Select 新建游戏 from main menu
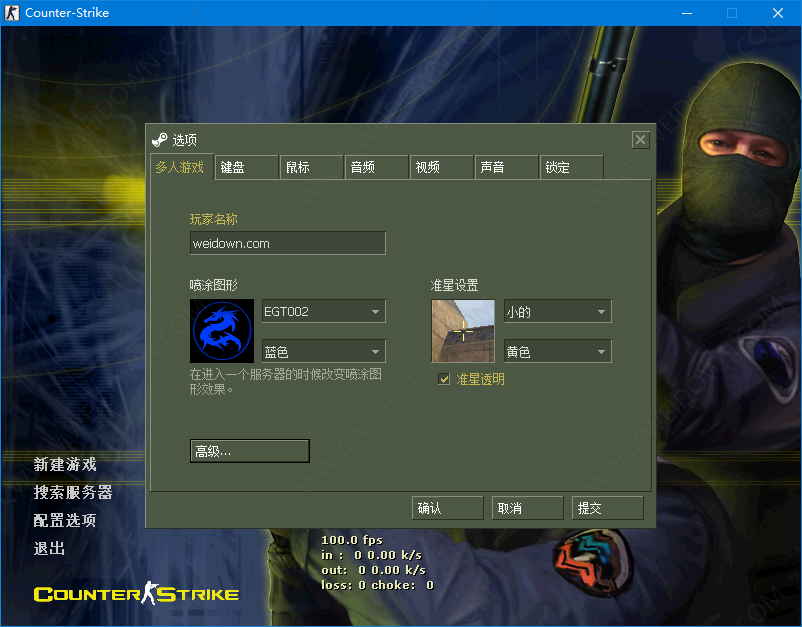The image size is (802, 627). (x=65, y=464)
